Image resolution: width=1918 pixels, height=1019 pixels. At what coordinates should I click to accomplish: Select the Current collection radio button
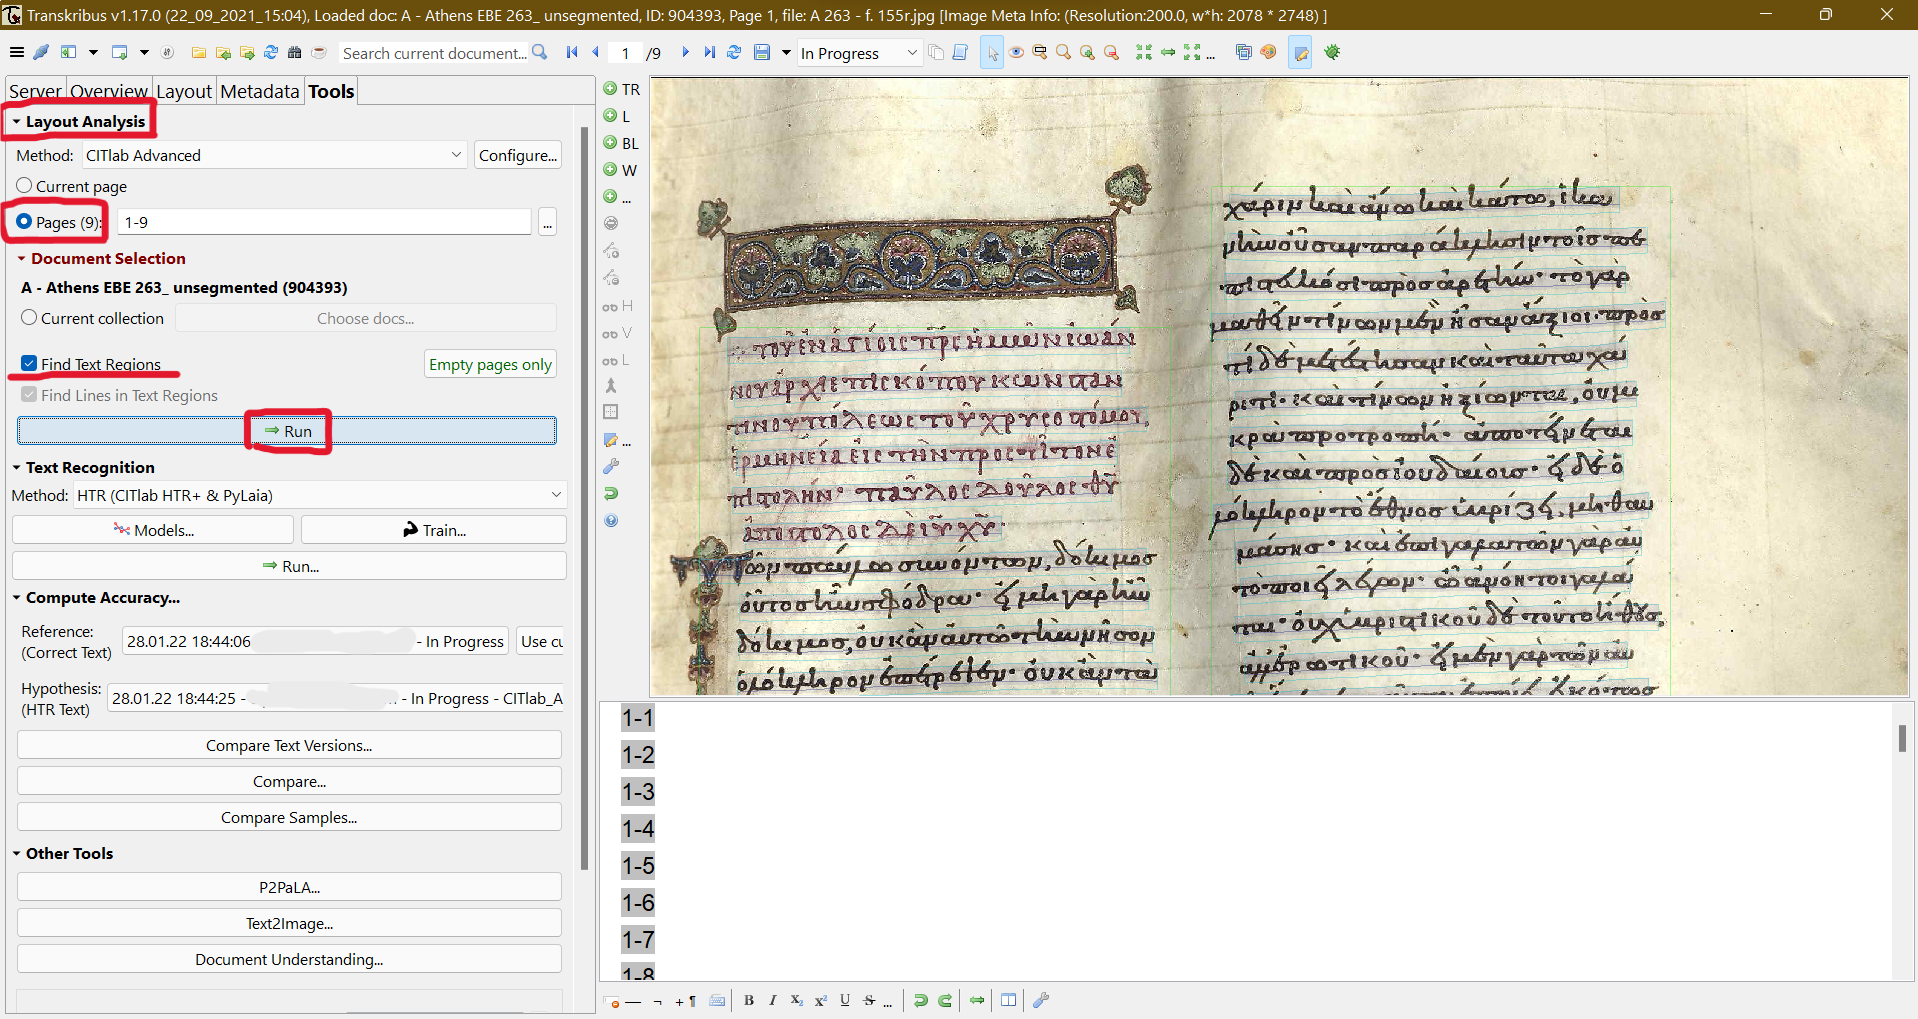(29, 317)
